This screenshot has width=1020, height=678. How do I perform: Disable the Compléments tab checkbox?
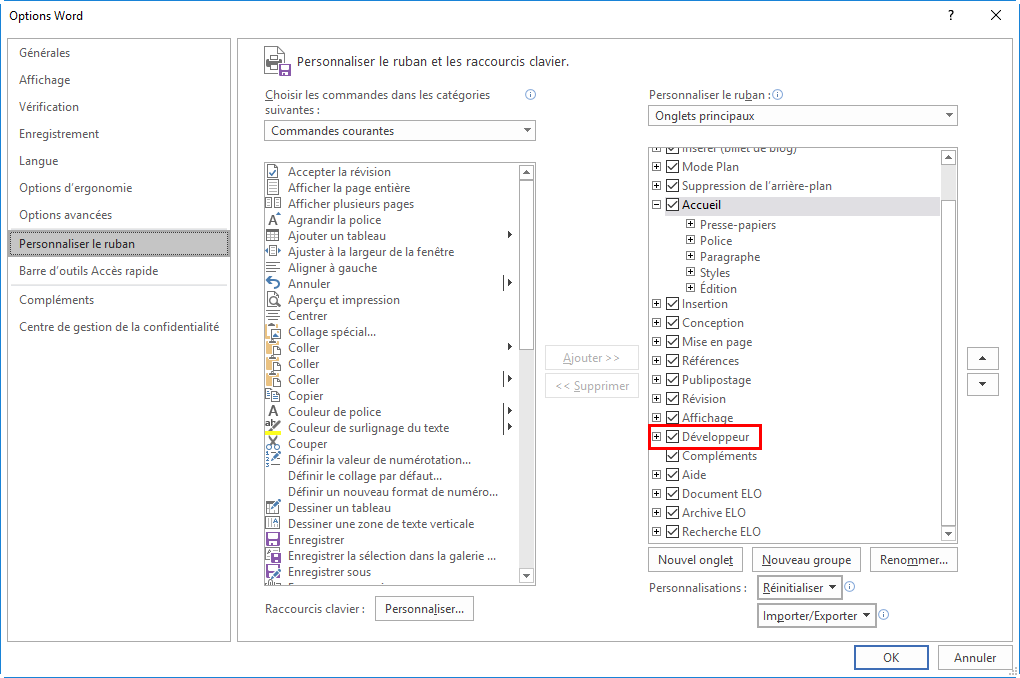672,455
